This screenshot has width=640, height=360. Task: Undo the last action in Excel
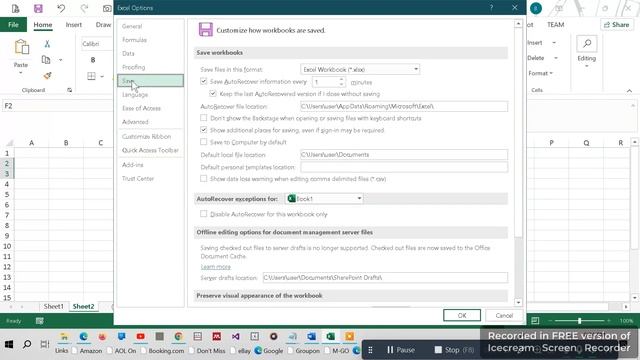61,8
